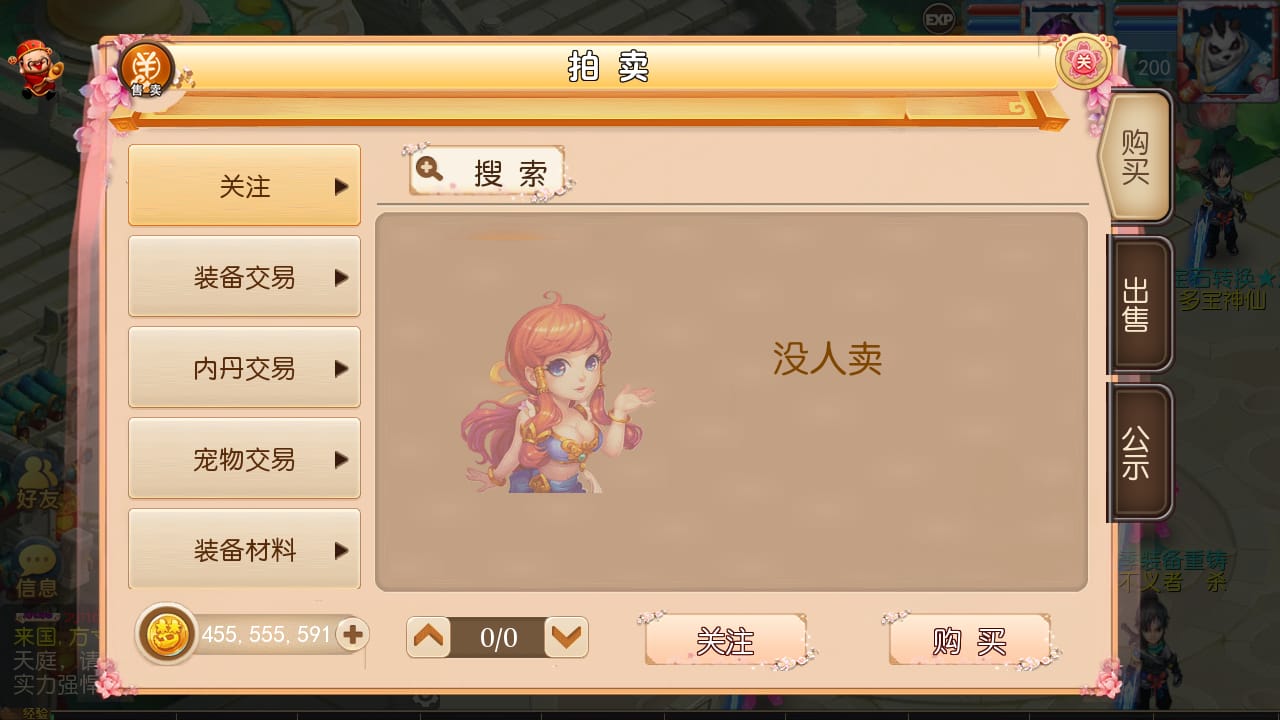Click the 购买 button at bottom right
This screenshot has height=720, width=1280.
tap(969, 640)
